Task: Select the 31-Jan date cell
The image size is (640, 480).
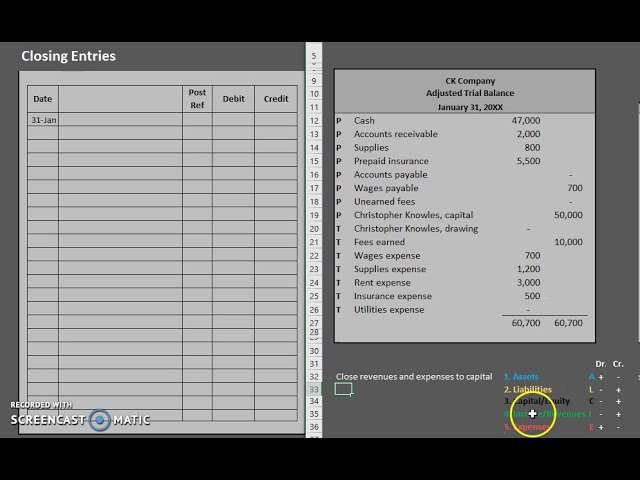Action: click(43, 120)
